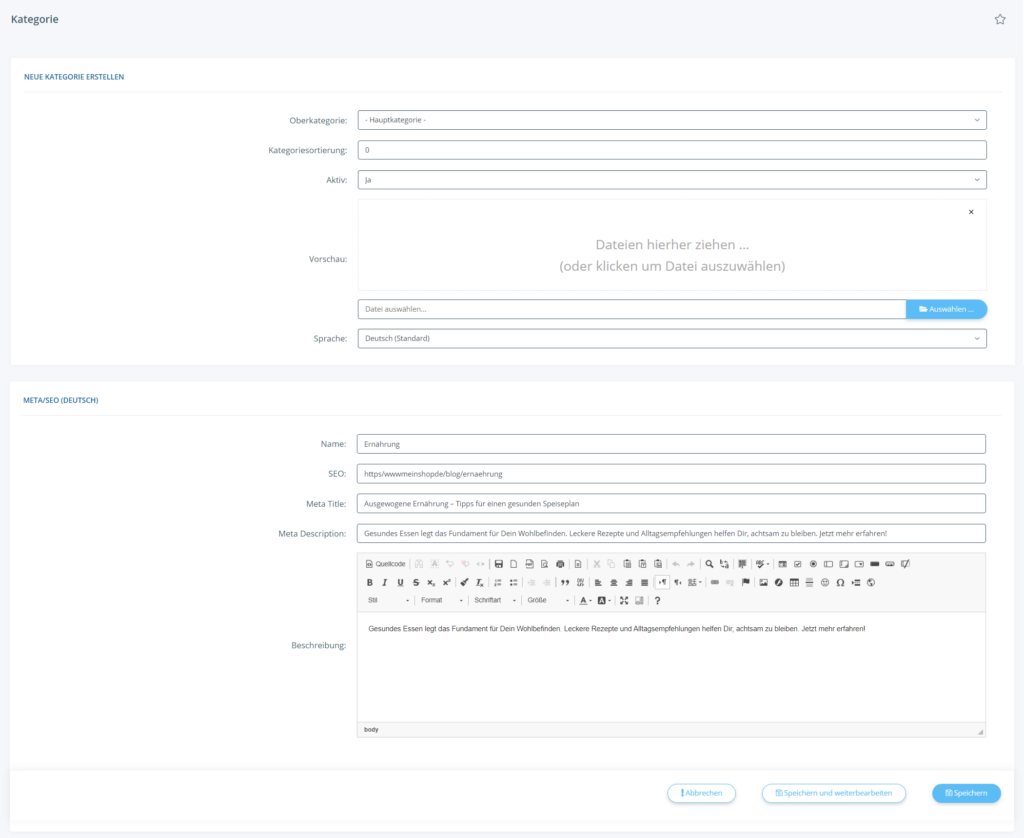Image resolution: width=1024 pixels, height=838 pixels.
Task: Click the star favorite icon
Action: (x=999, y=19)
